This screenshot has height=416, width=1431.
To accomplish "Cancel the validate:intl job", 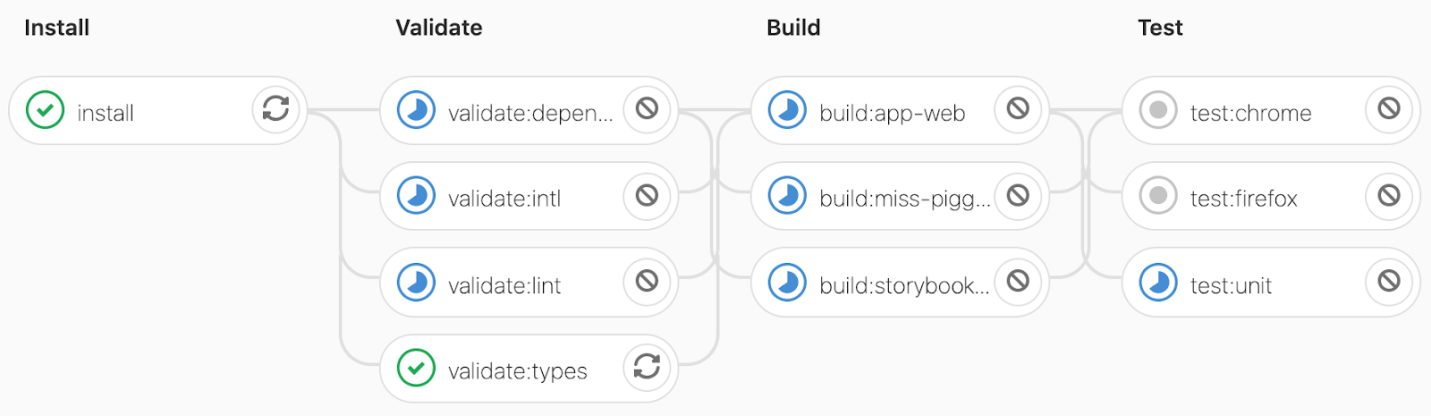I will [x=647, y=195].
